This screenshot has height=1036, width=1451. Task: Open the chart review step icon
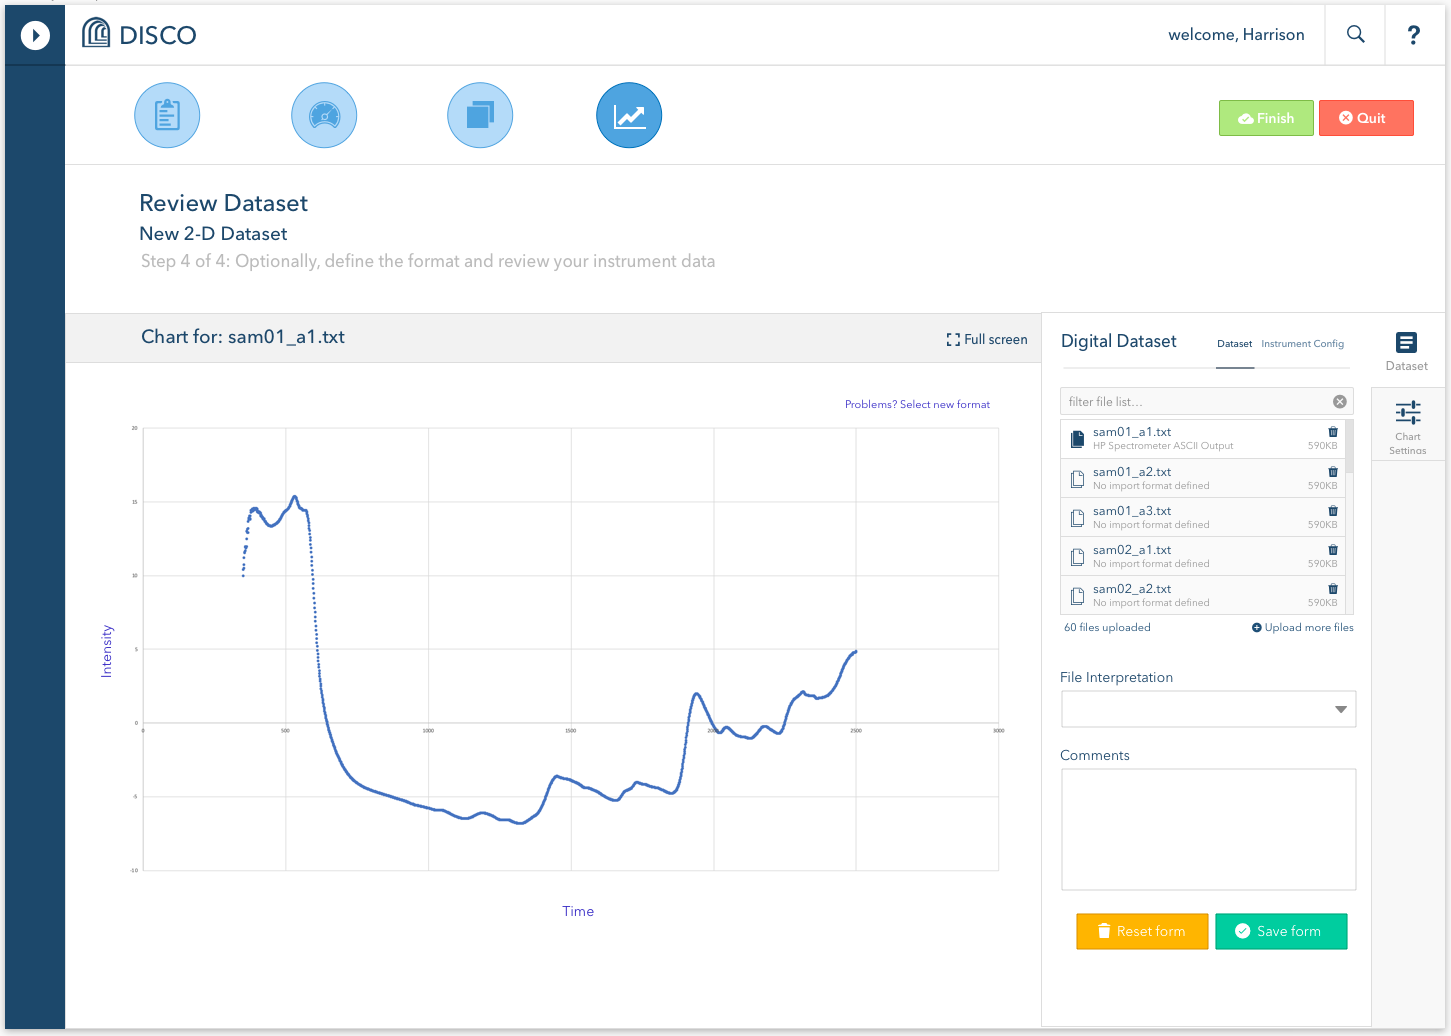(628, 115)
